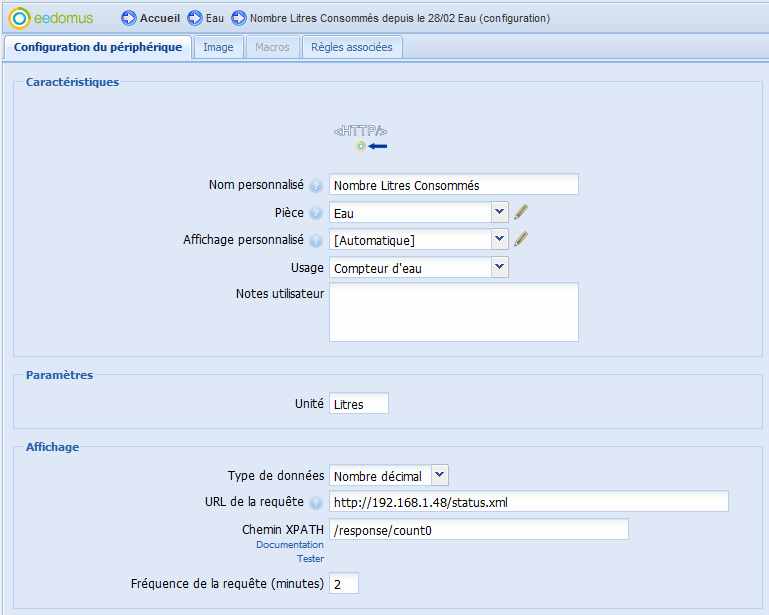Open the Pièce dropdown showing Eau
Image resolution: width=769 pixels, height=615 pixels.
coord(500,212)
